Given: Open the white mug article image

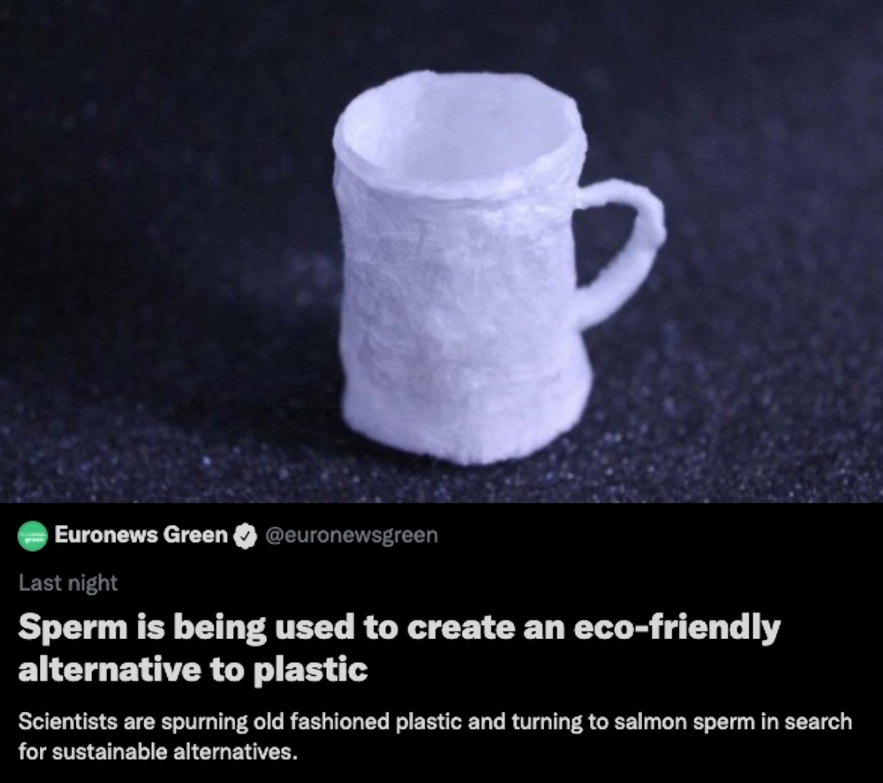Looking at the screenshot, I should click(x=442, y=251).
